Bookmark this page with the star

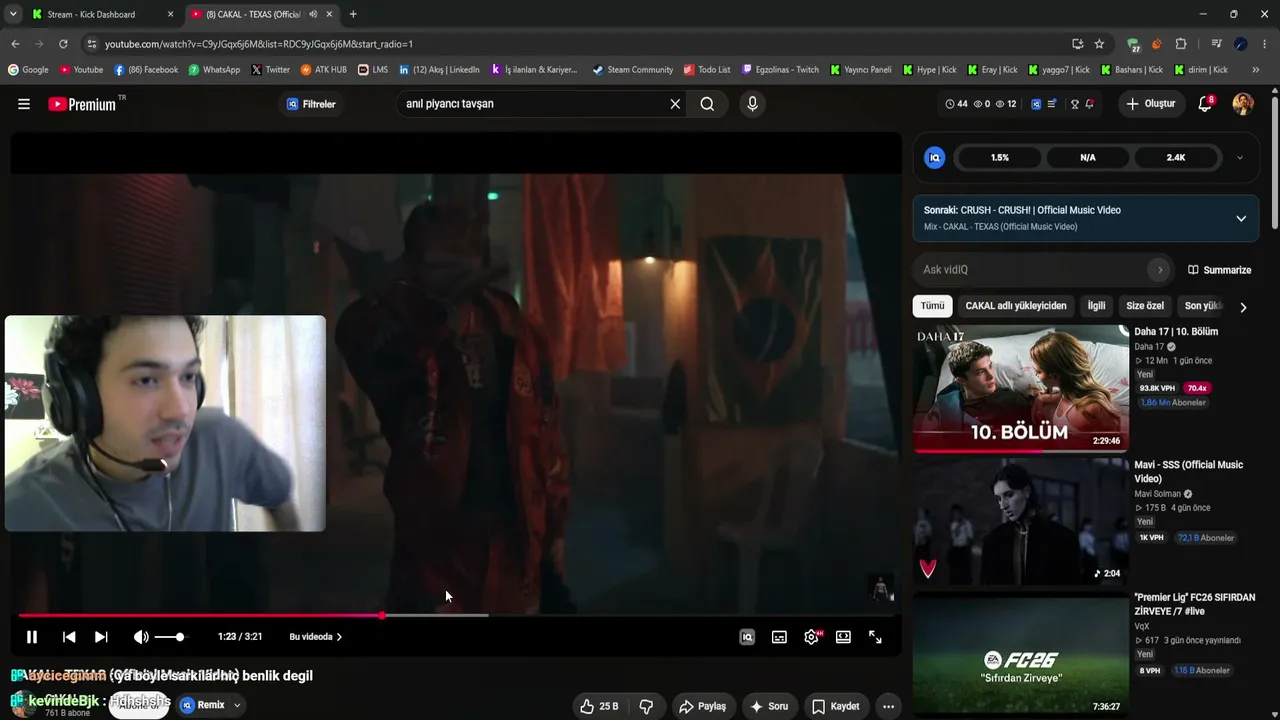[x=1099, y=44]
